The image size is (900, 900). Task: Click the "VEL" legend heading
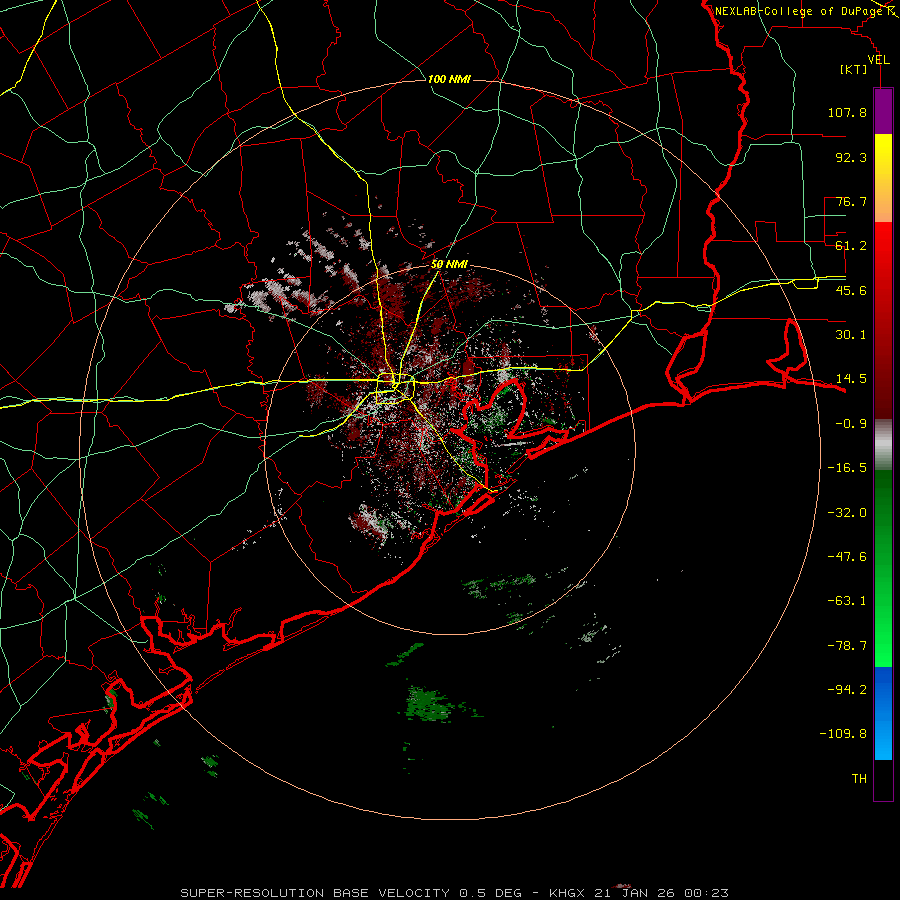[878, 60]
